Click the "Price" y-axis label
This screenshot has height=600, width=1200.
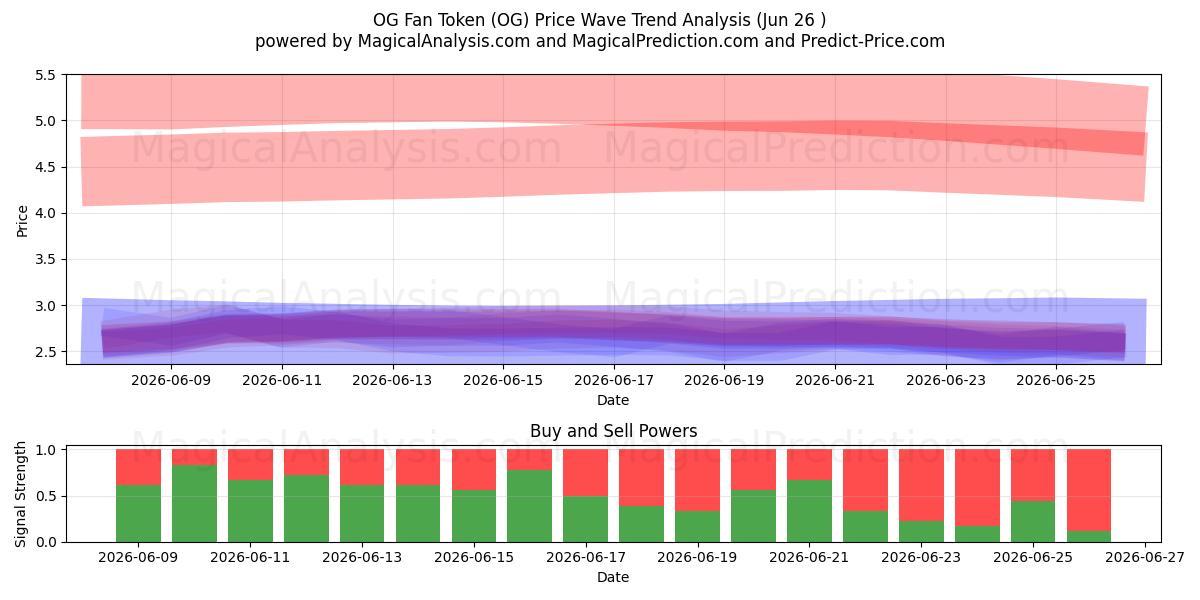pos(22,219)
